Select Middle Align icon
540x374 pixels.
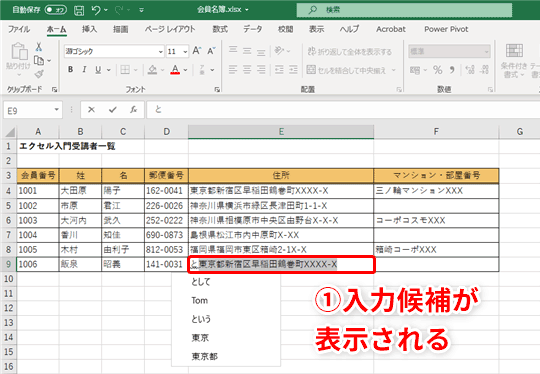(247, 51)
